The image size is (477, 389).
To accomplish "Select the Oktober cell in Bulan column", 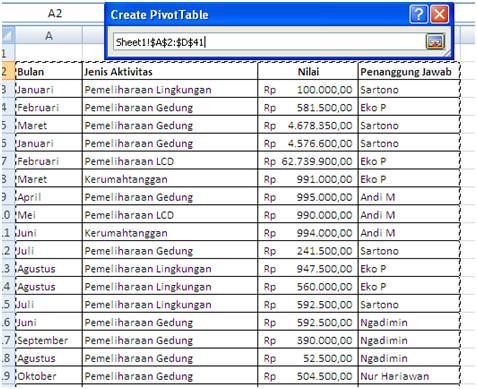I will point(49,376).
